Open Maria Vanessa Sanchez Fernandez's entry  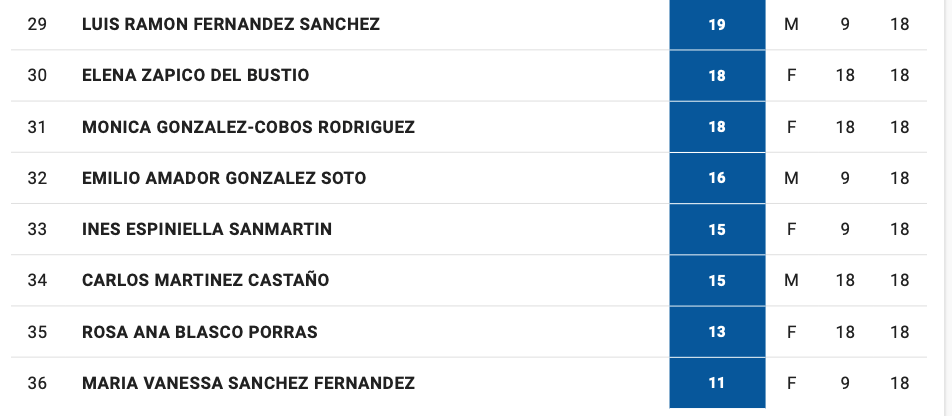[248, 383]
